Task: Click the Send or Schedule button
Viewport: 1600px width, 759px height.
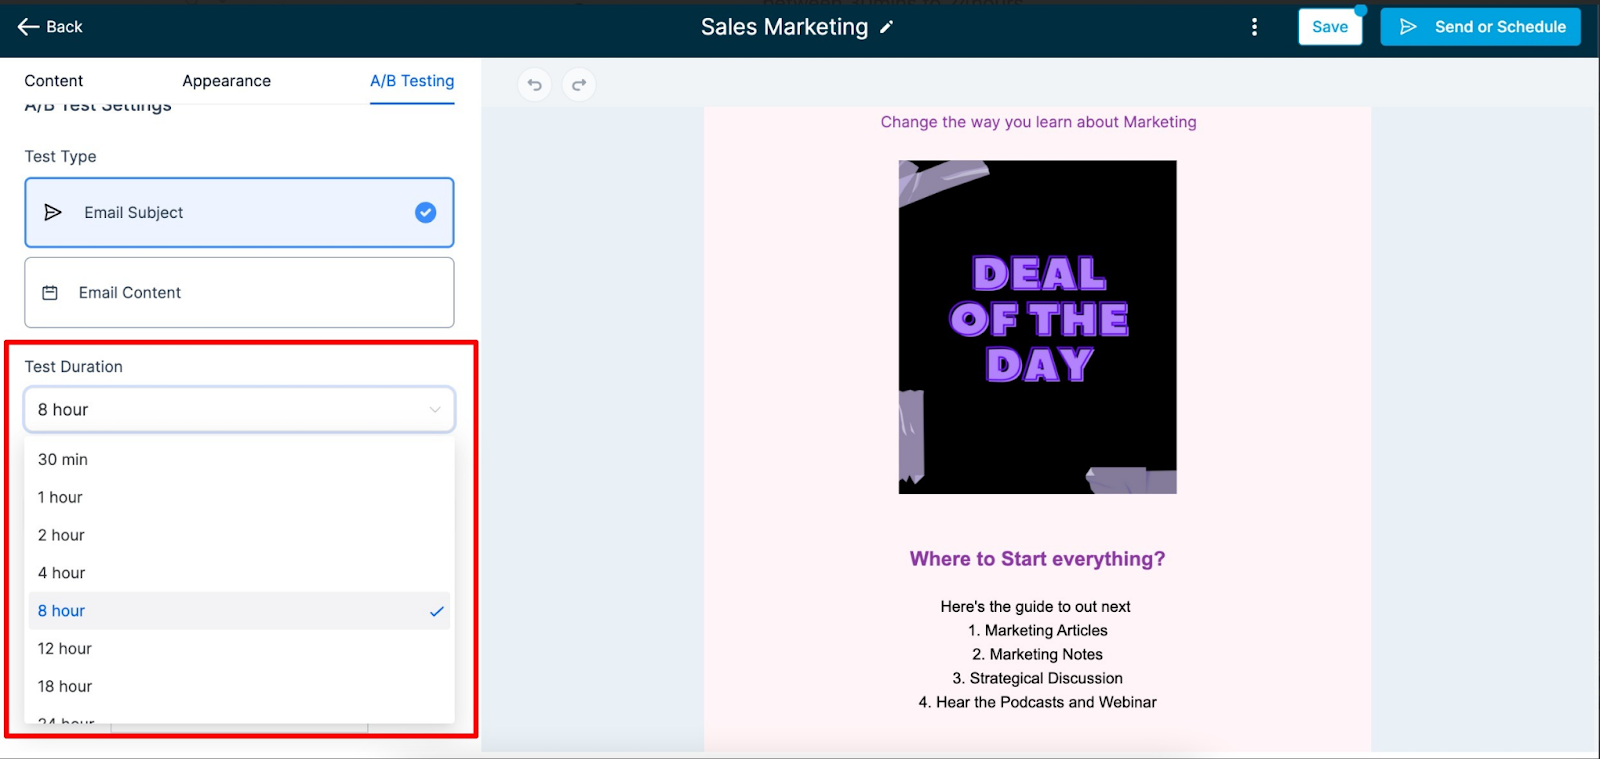Action: pyautogui.click(x=1480, y=27)
